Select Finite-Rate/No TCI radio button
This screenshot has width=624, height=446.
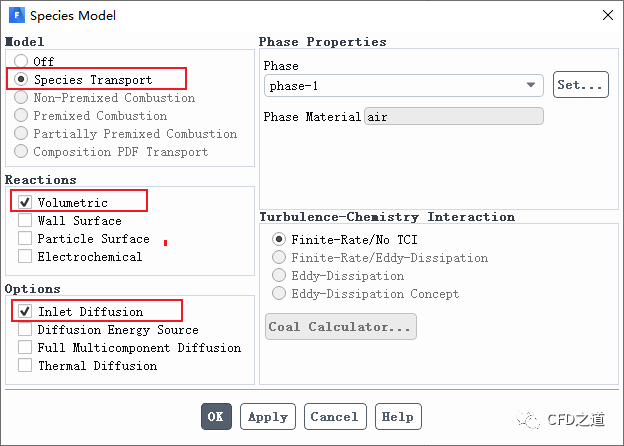click(279, 240)
